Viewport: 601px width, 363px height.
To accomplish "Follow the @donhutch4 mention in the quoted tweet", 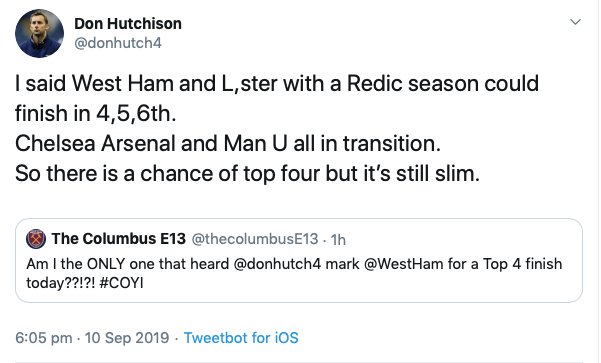I will [277, 264].
